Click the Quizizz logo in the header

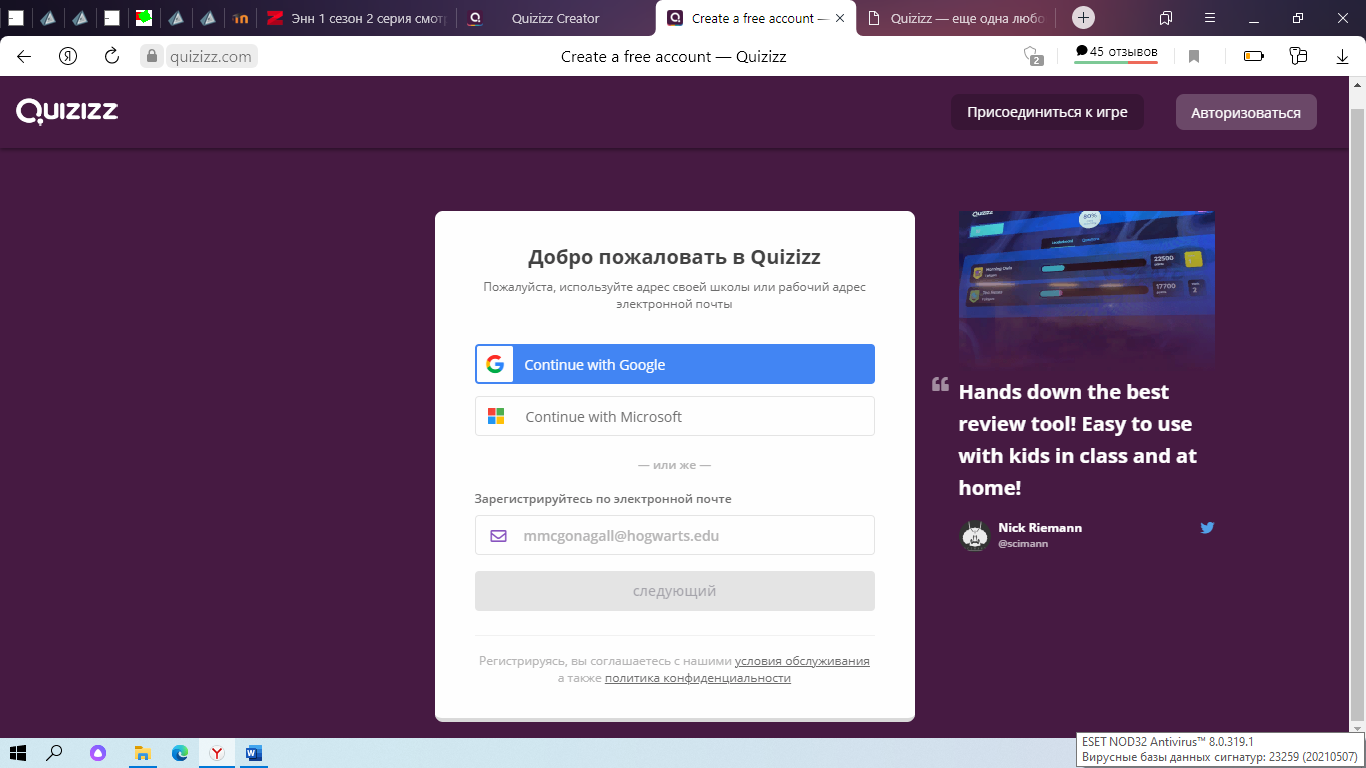pyautogui.click(x=67, y=111)
